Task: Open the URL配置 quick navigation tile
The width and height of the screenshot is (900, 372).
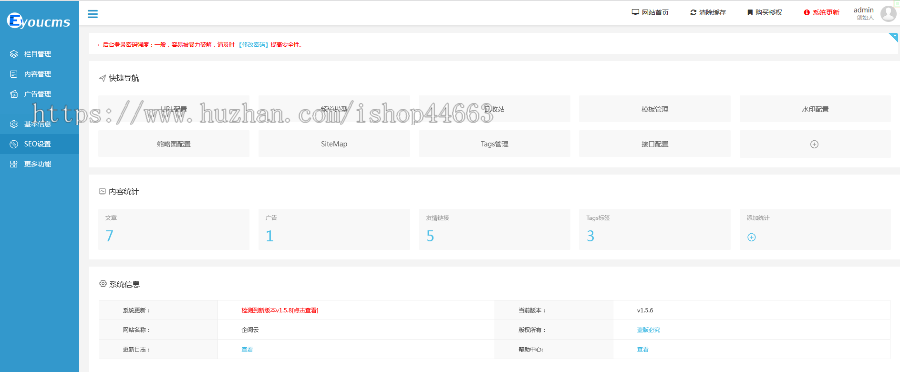Action: coord(174,108)
